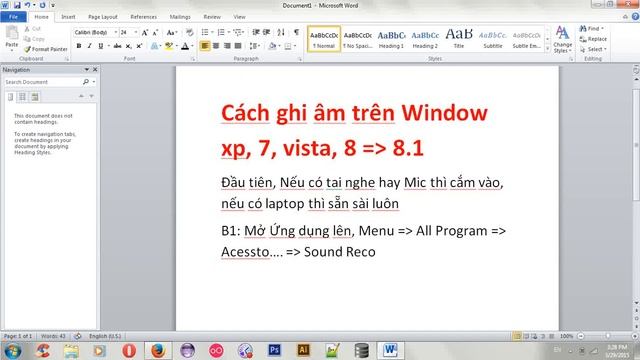Click the Search Document field
640x360 pixels.
[x=43, y=82]
